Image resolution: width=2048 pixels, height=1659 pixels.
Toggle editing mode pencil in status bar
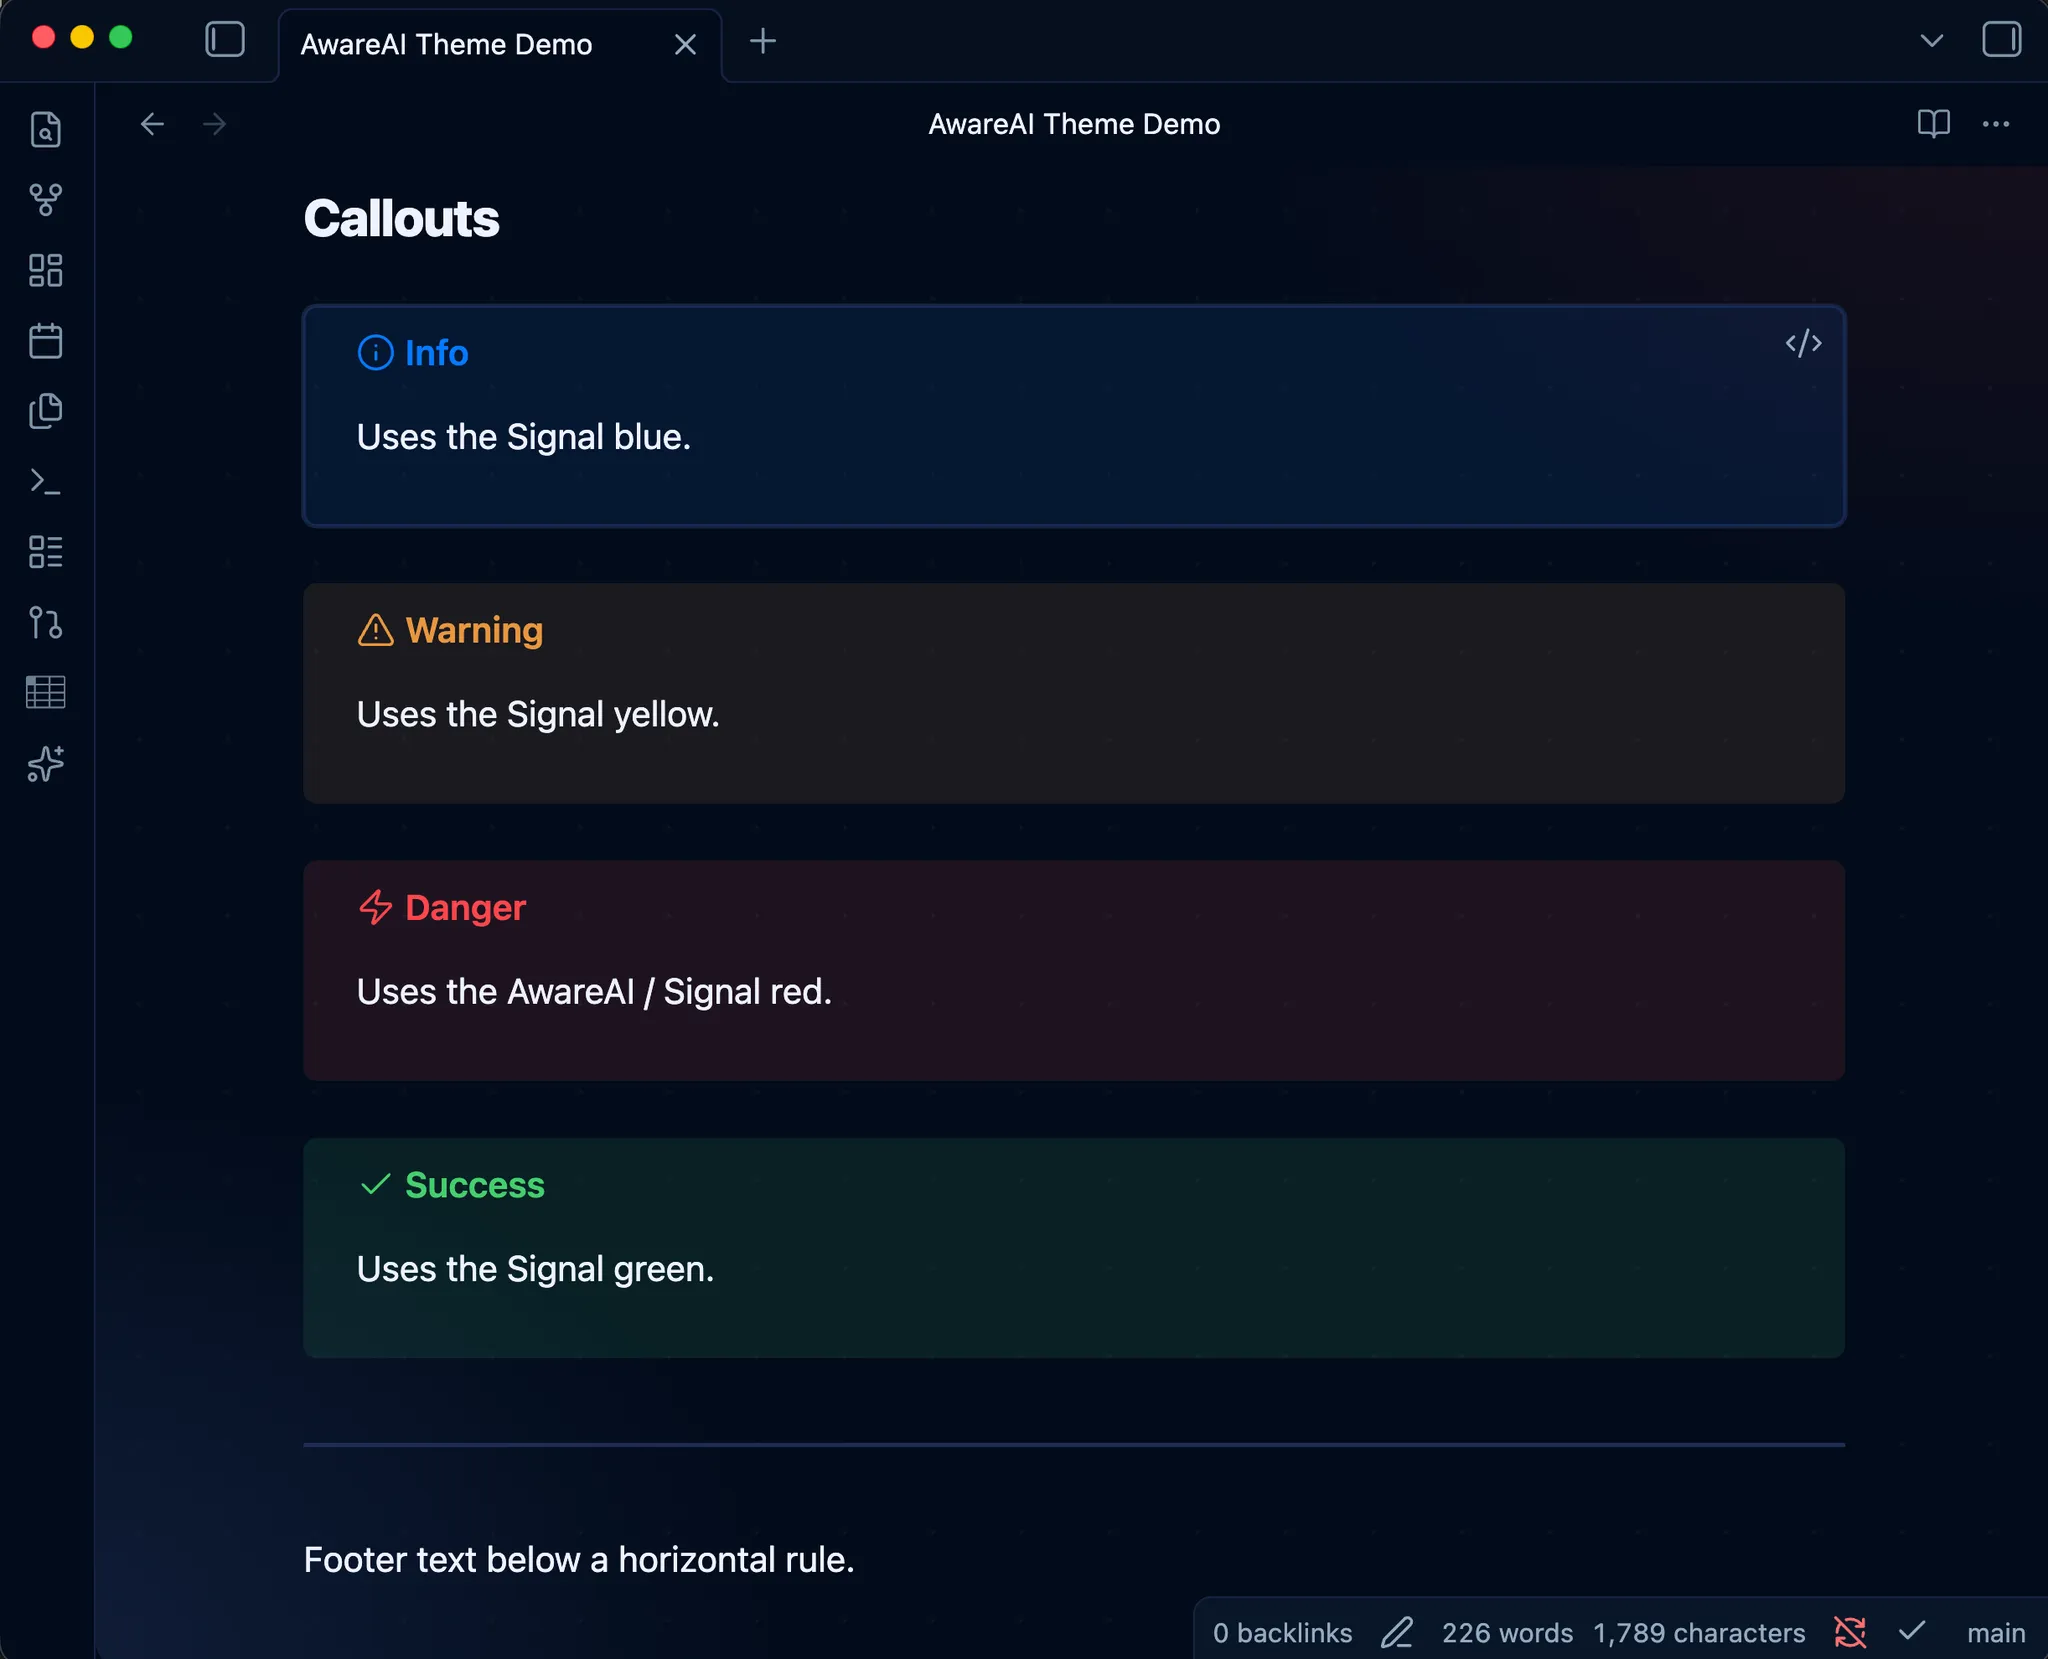point(1397,1633)
